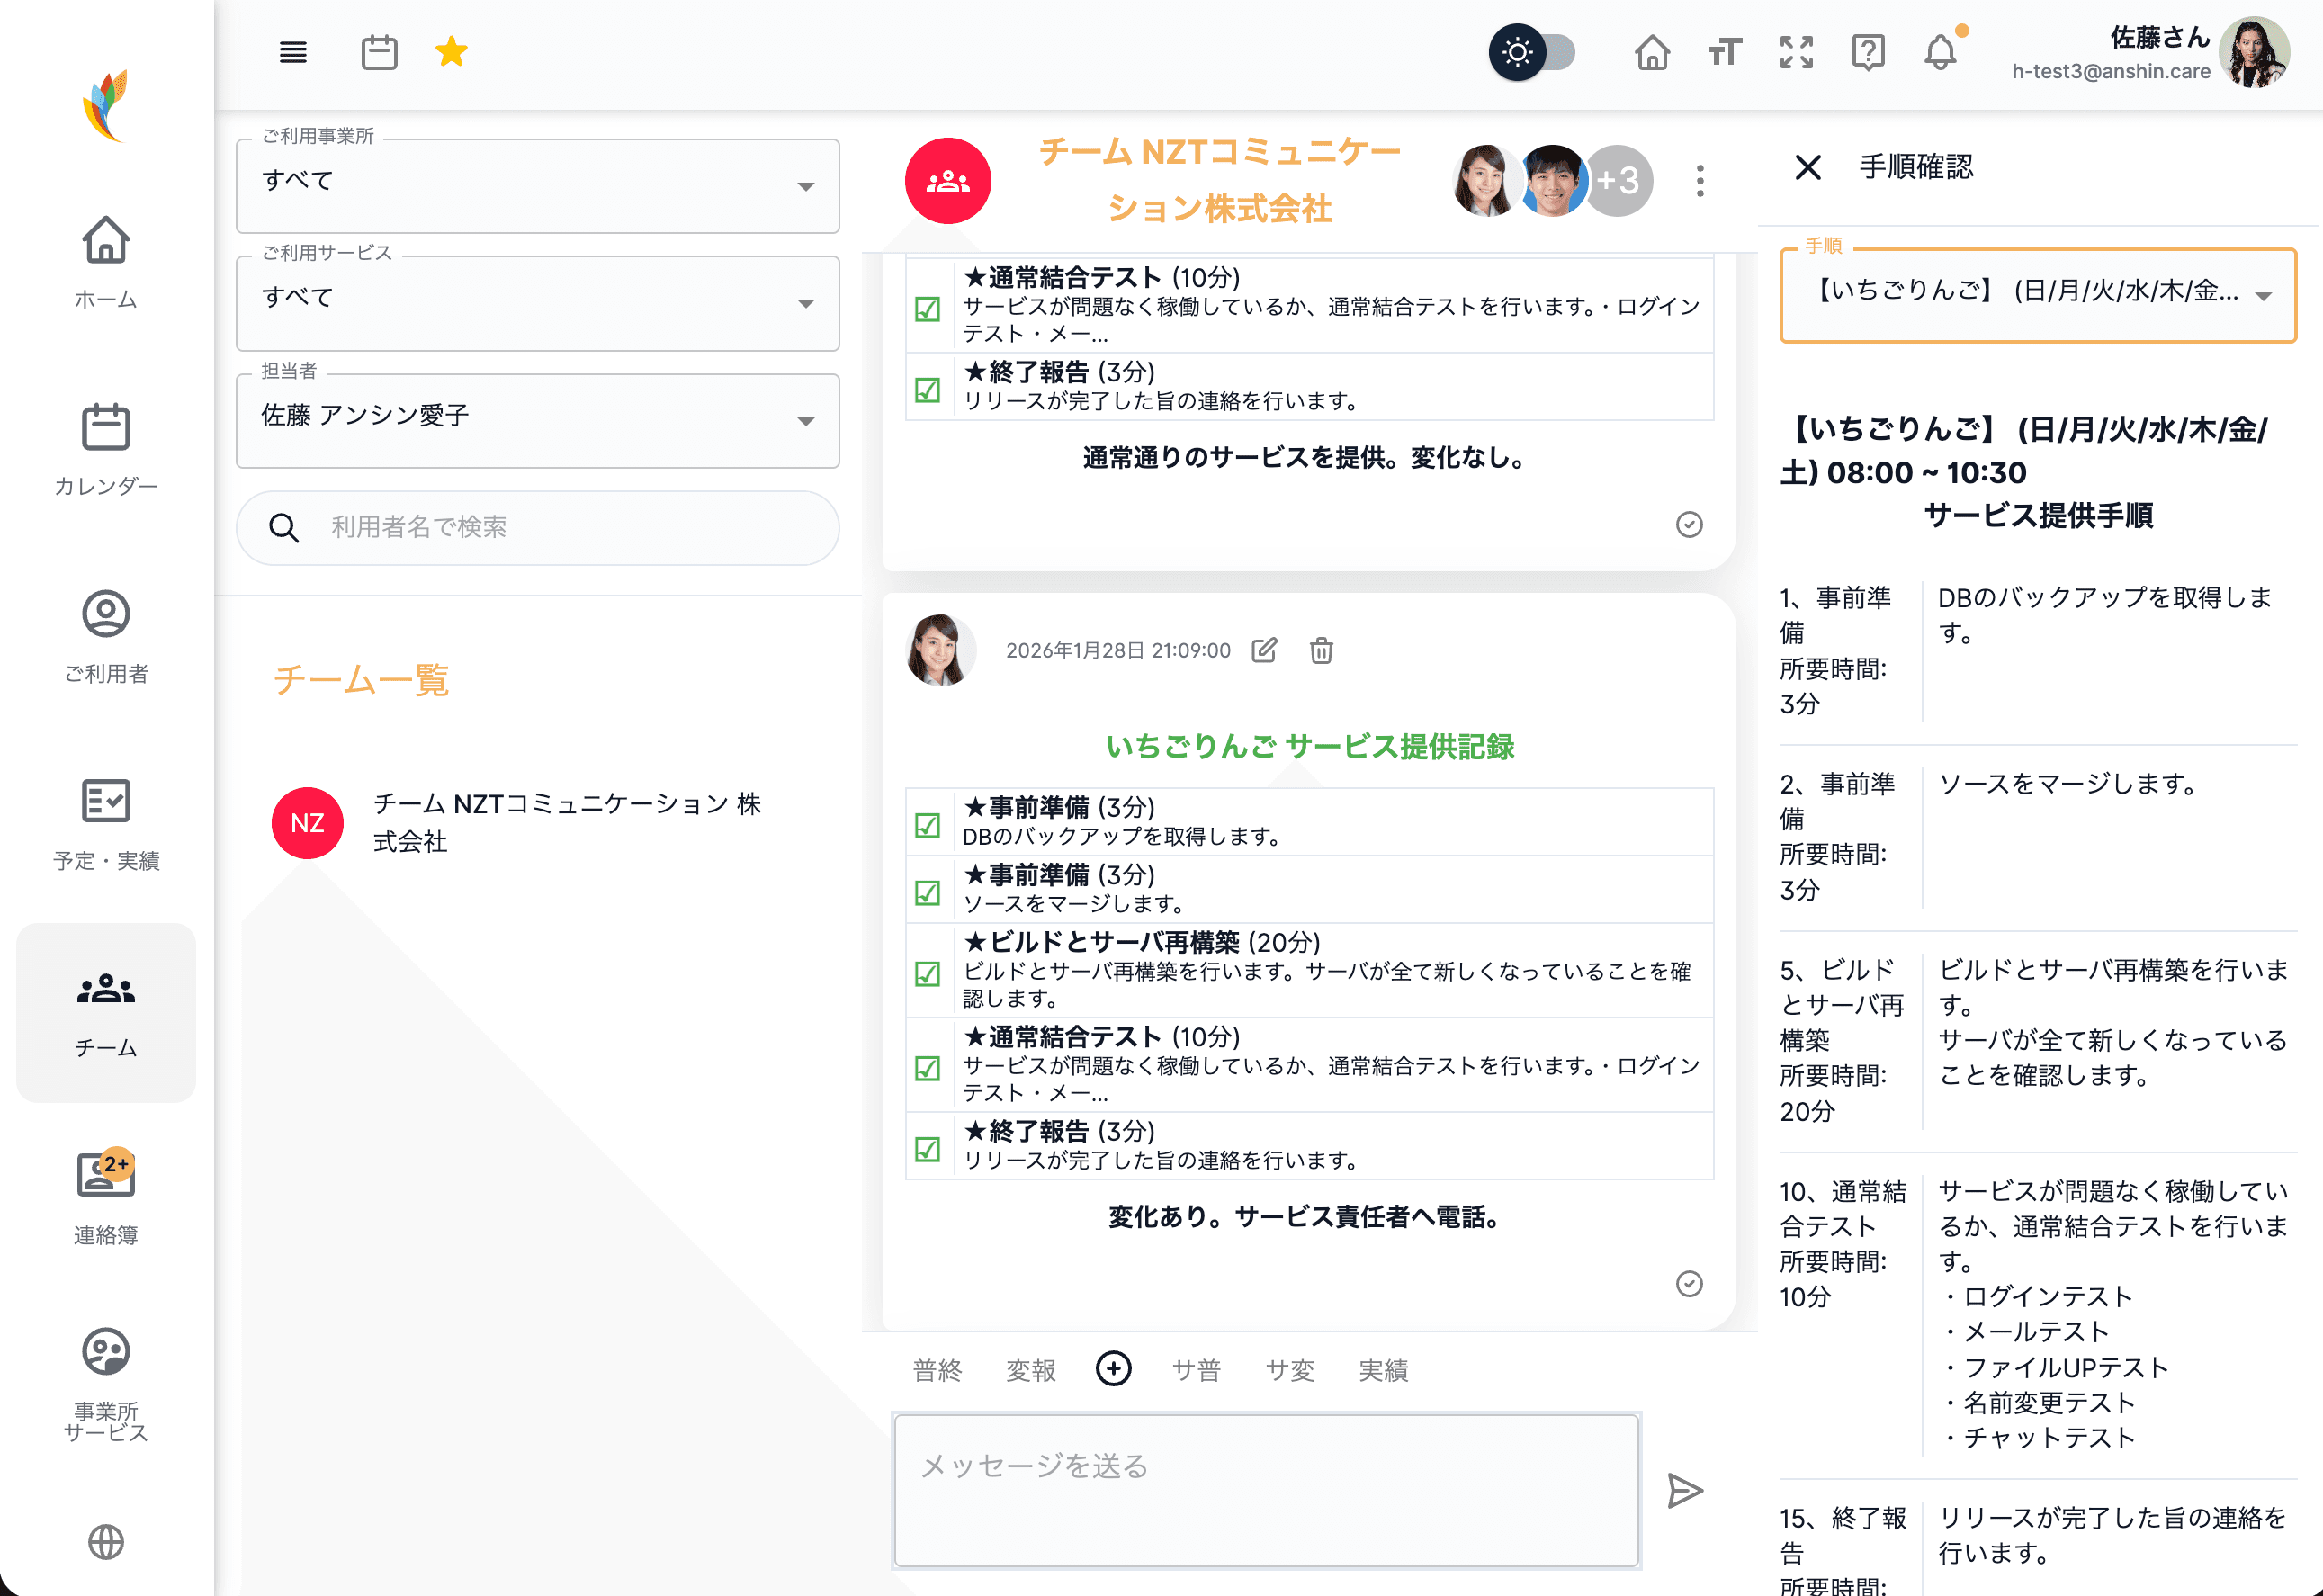
Task: Click the チーム一覧 heading
Action: [361, 679]
